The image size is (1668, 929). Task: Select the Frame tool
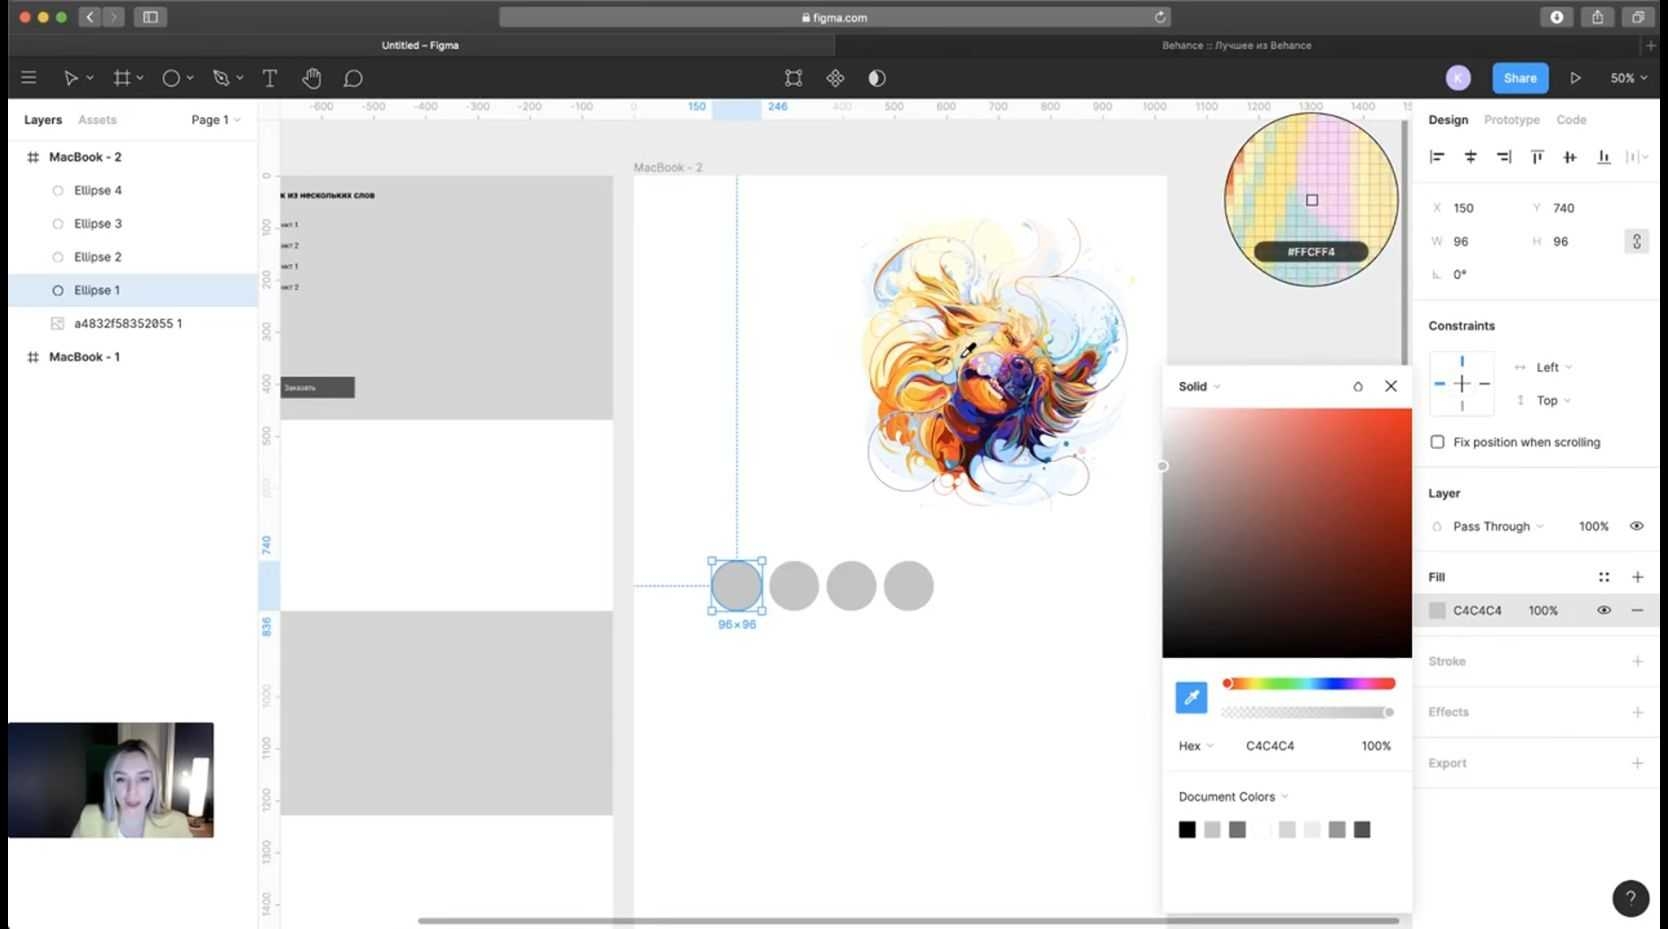tap(122, 78)
